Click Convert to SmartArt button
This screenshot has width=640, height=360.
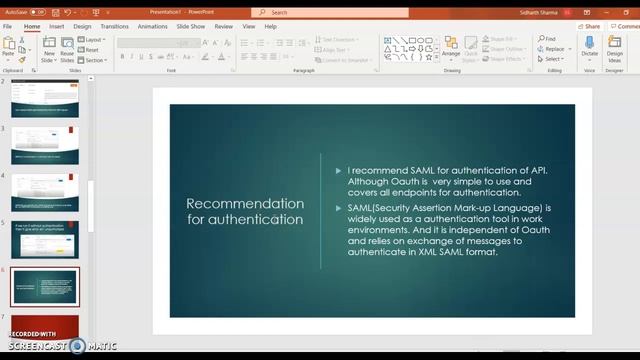click(x=343, y=60)
